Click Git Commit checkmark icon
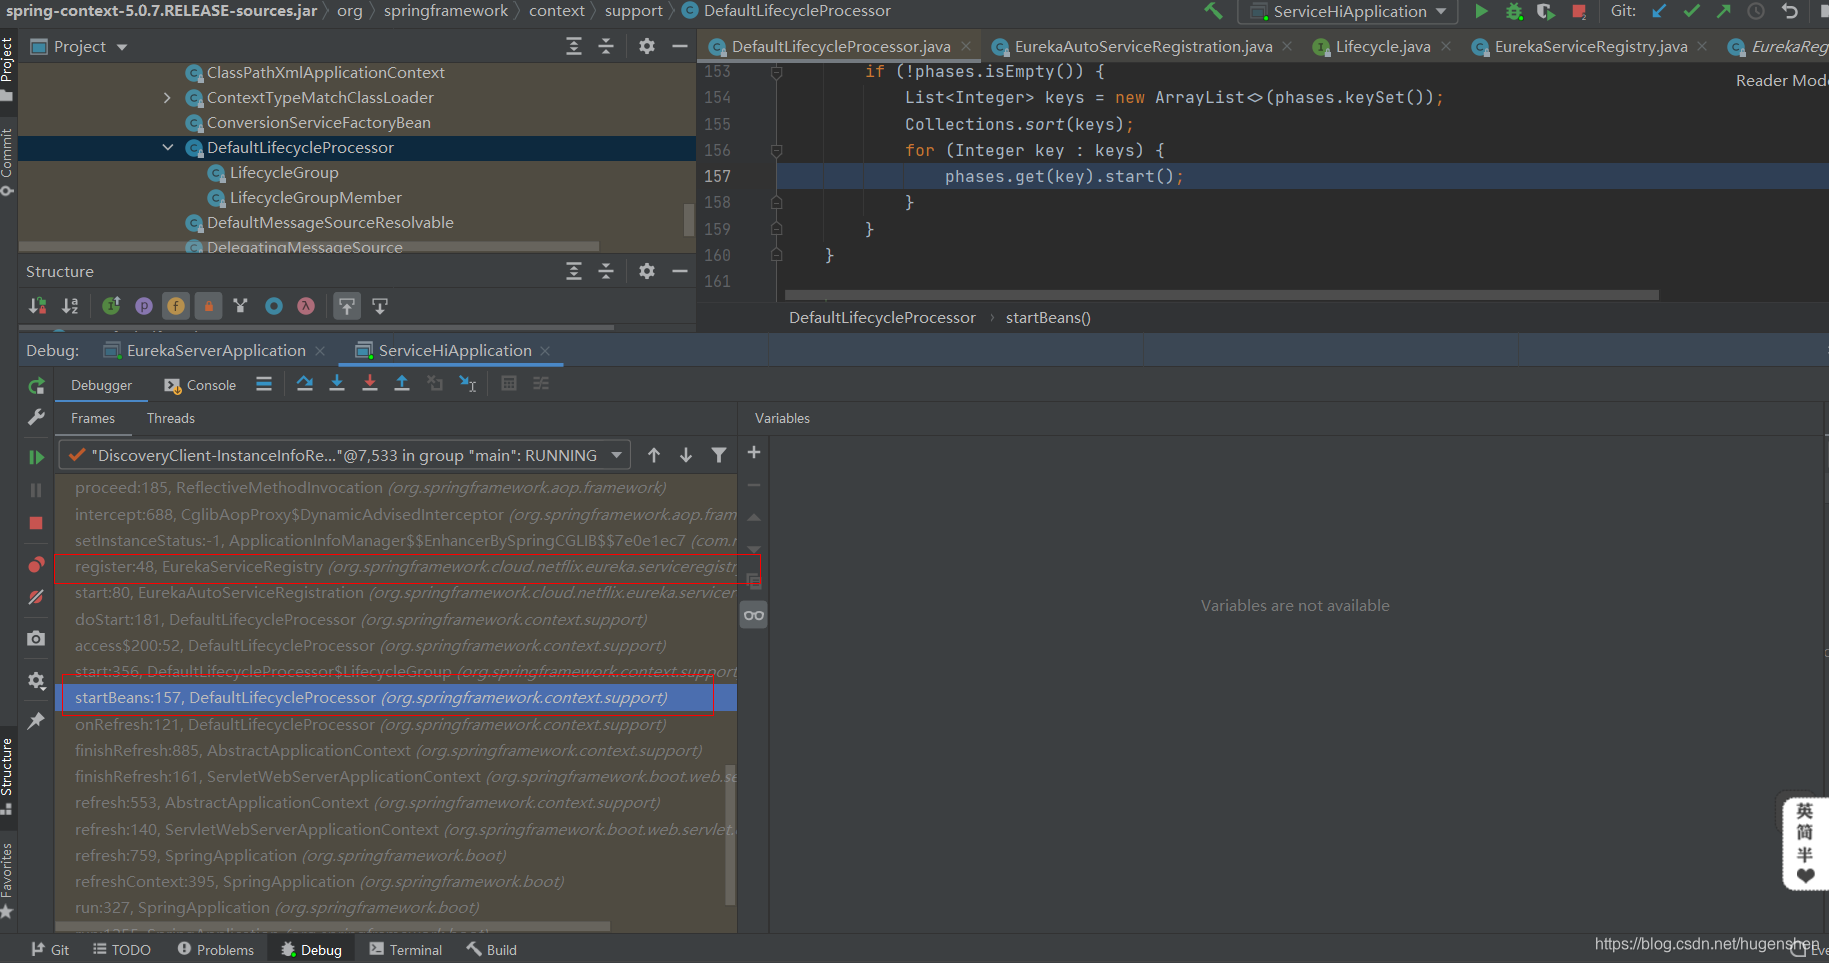 1692,11
